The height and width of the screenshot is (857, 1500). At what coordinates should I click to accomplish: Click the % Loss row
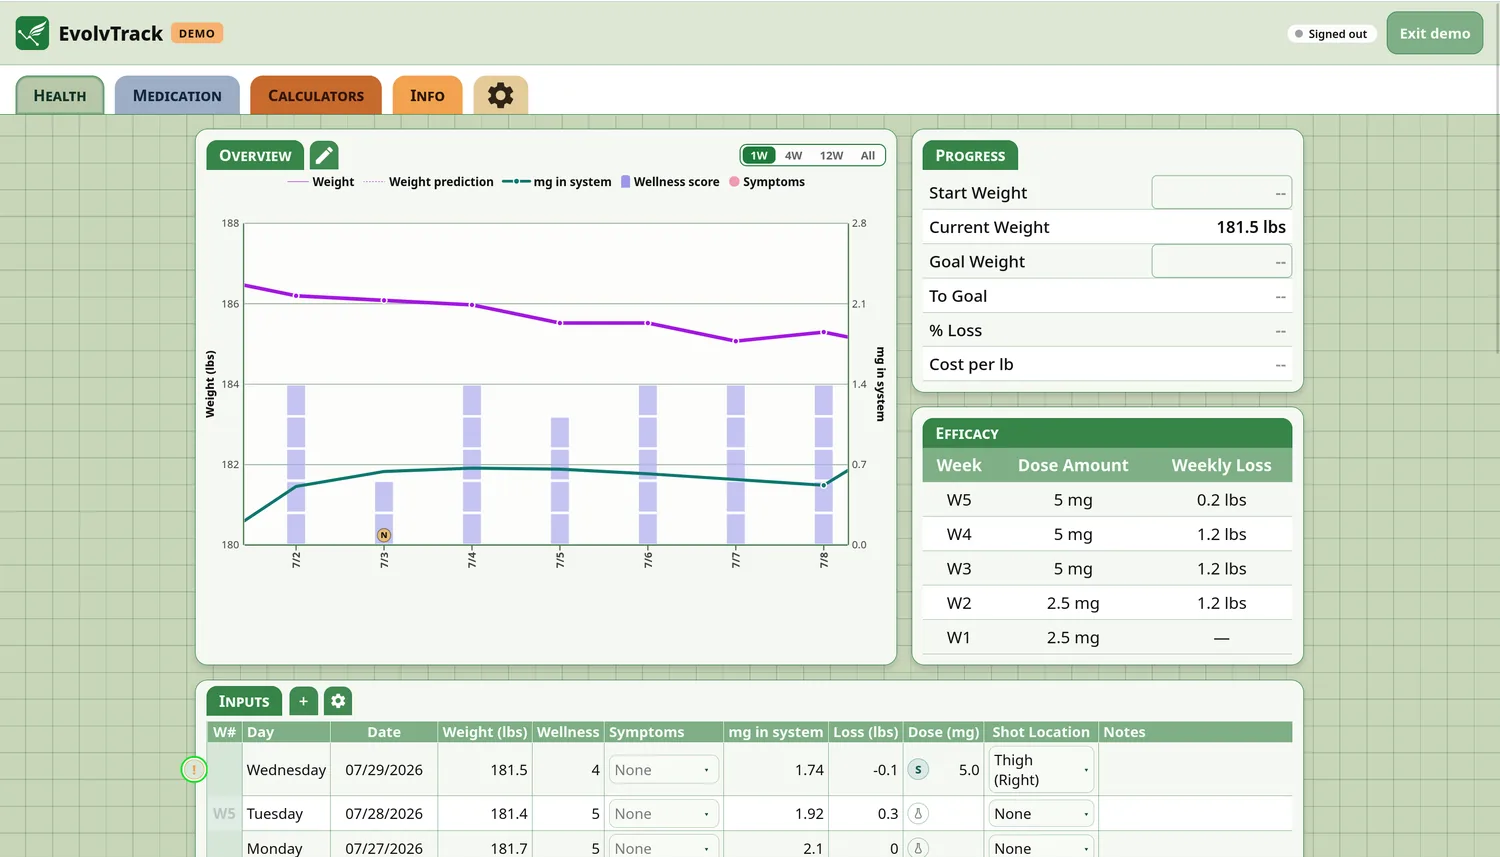coord(1107,330)
